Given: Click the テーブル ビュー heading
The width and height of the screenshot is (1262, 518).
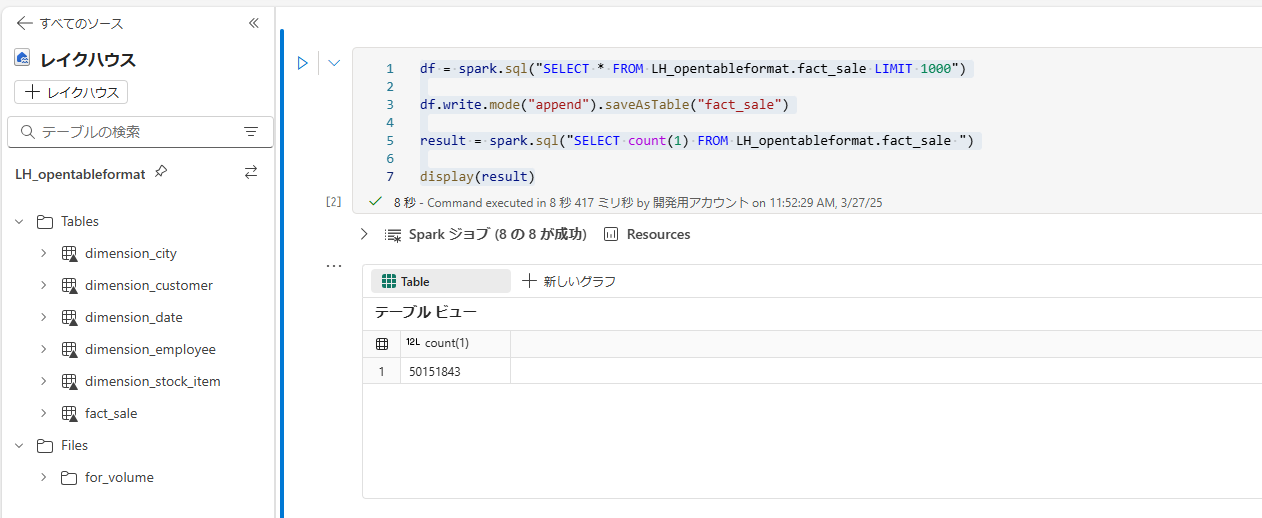Looking at the screenshot, I should click(x=426, y=312).
